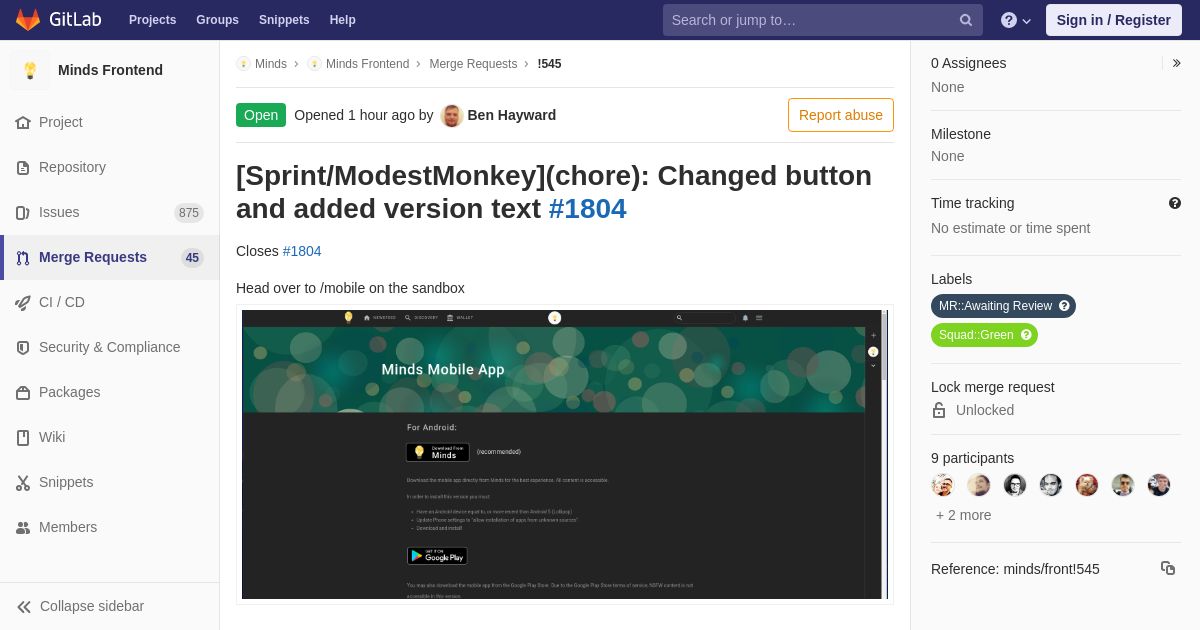Click the MR::Awaiting Review label help icon

coord(1064,306)
